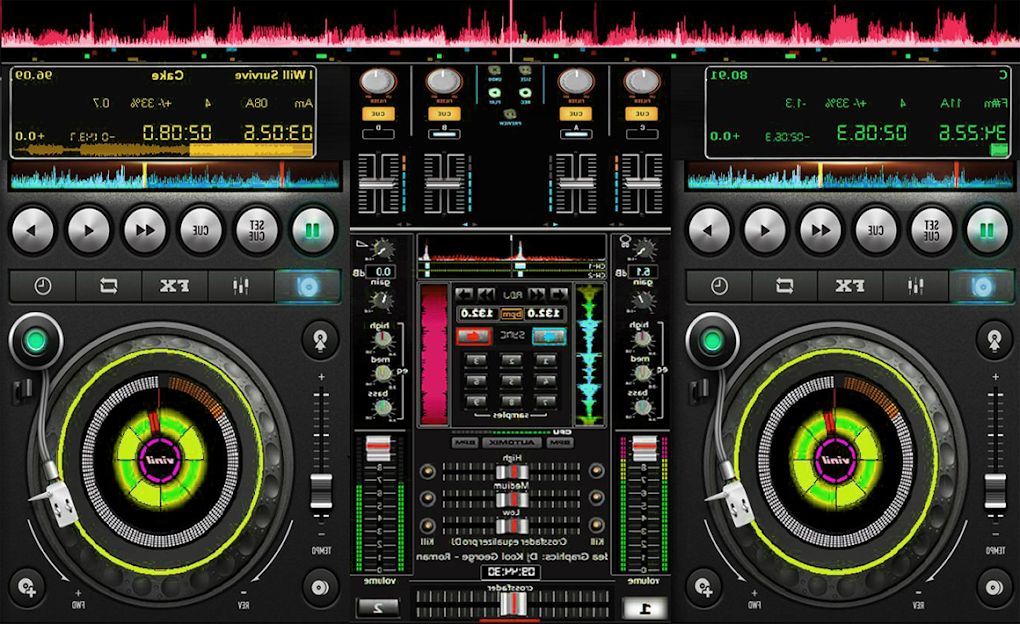Select the EQ sliders icon on the right toolbar
The height and width of the screenshot is (624, 1020).
click(x=916, y=286)
